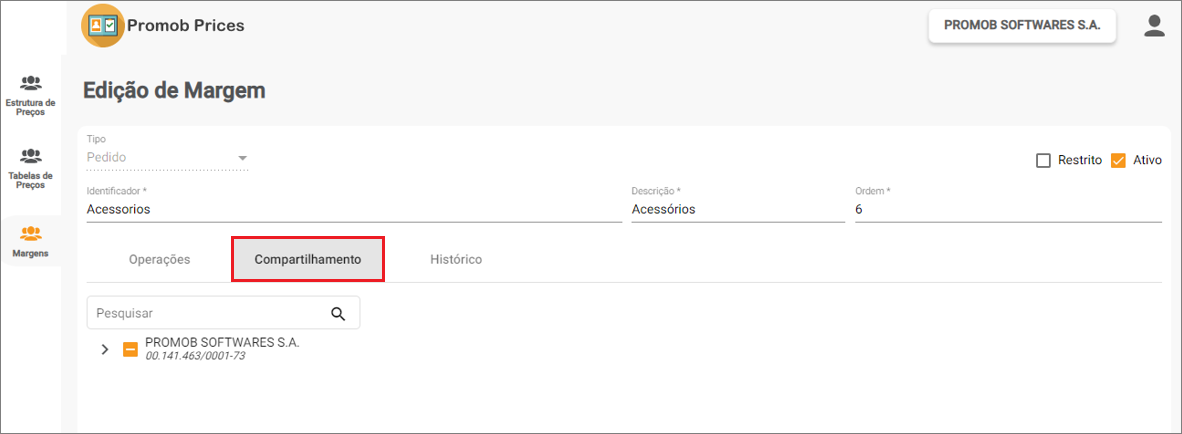This screenshot has width=1182, height=434.
Task: Click the Identificador field with Acessorios
Action: click(x=354, y=210)
